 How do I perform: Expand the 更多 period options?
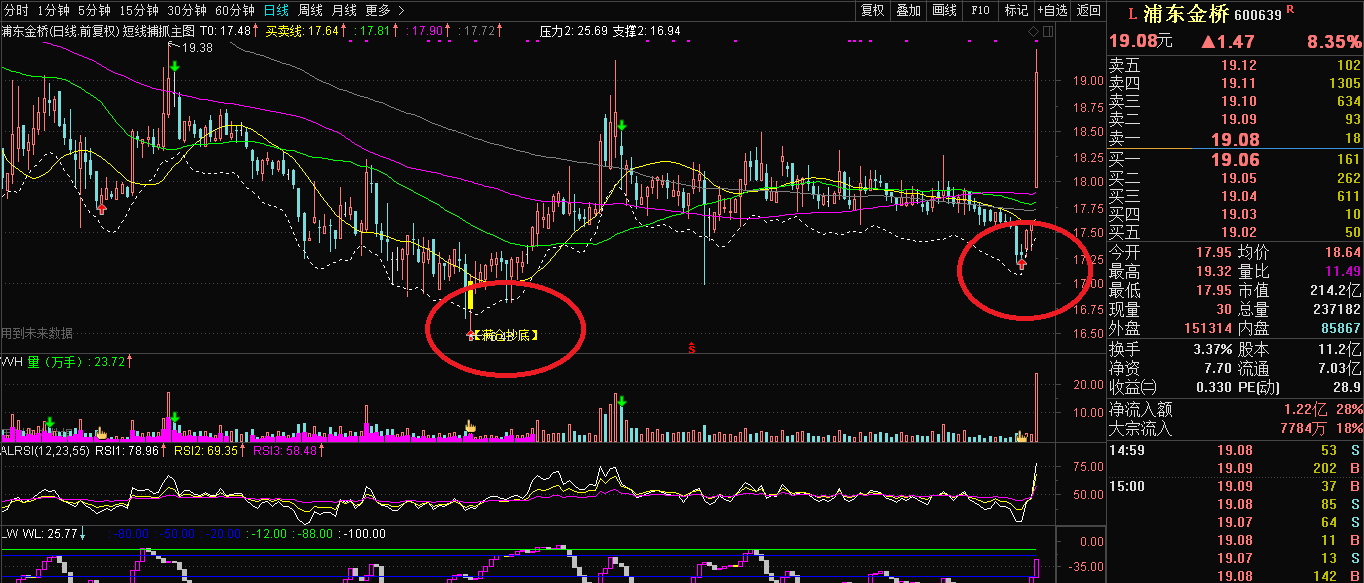point(385,11)
